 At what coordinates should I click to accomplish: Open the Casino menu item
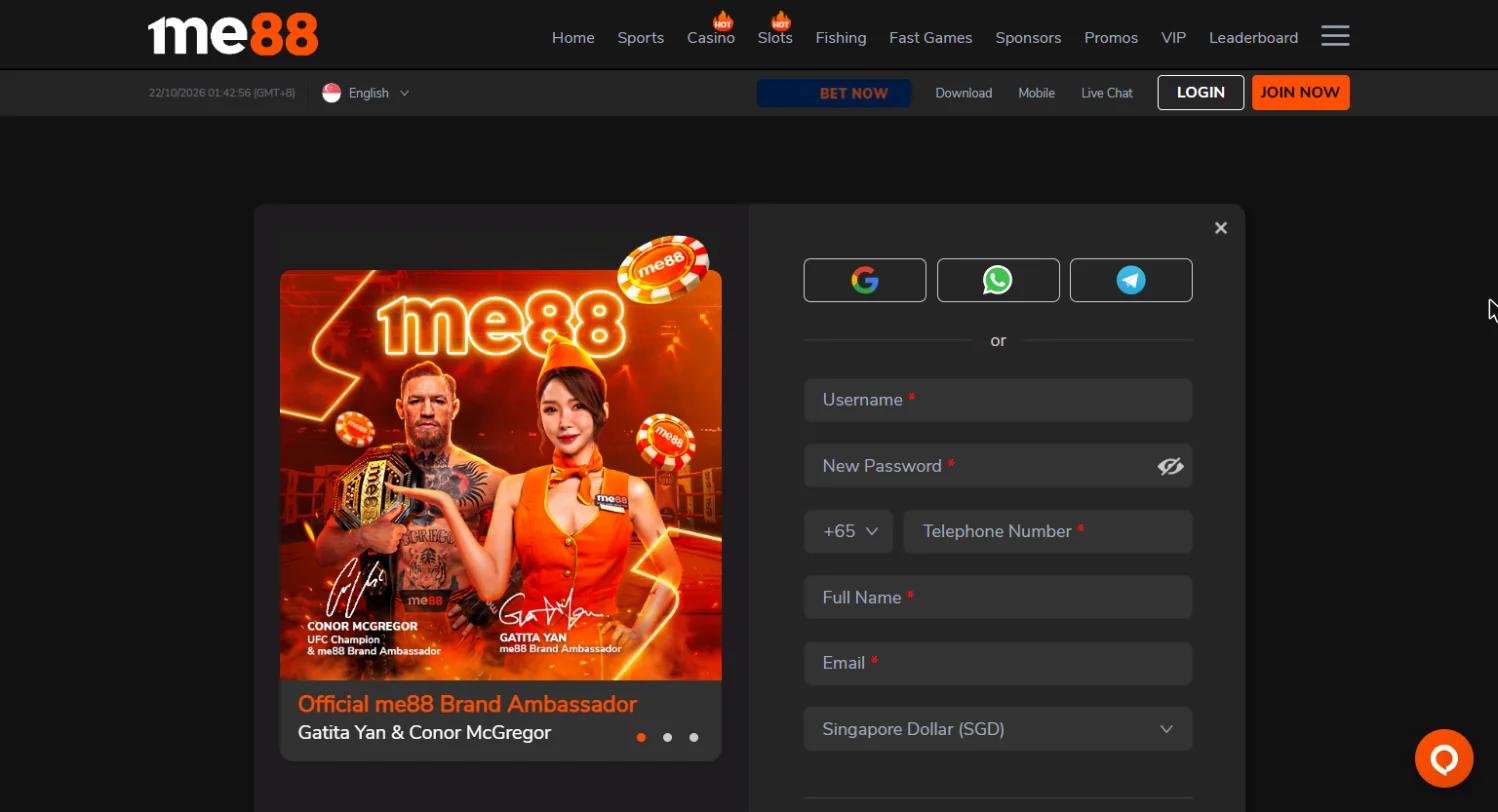click(x=711, y=38)
